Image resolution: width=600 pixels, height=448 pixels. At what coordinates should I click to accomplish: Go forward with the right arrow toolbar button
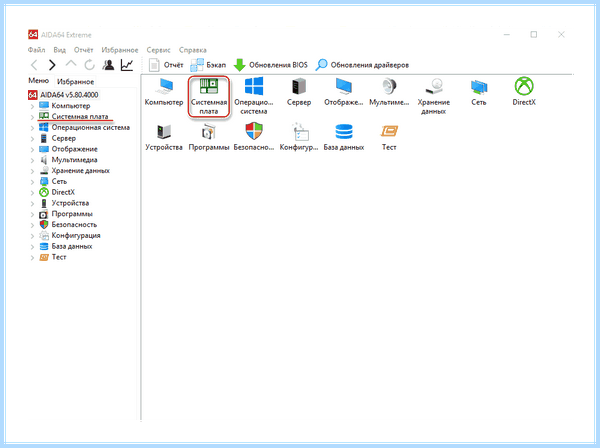[52, 65]
